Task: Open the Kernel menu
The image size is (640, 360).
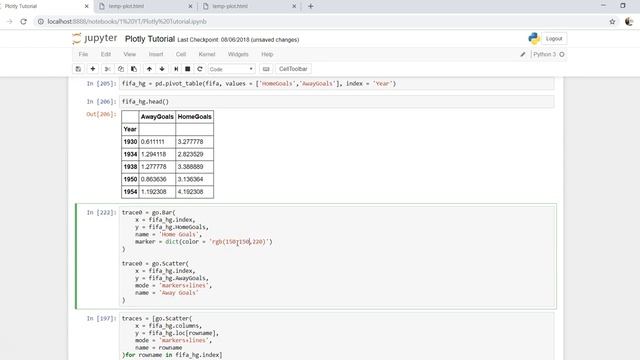Action: pos(207,54)
